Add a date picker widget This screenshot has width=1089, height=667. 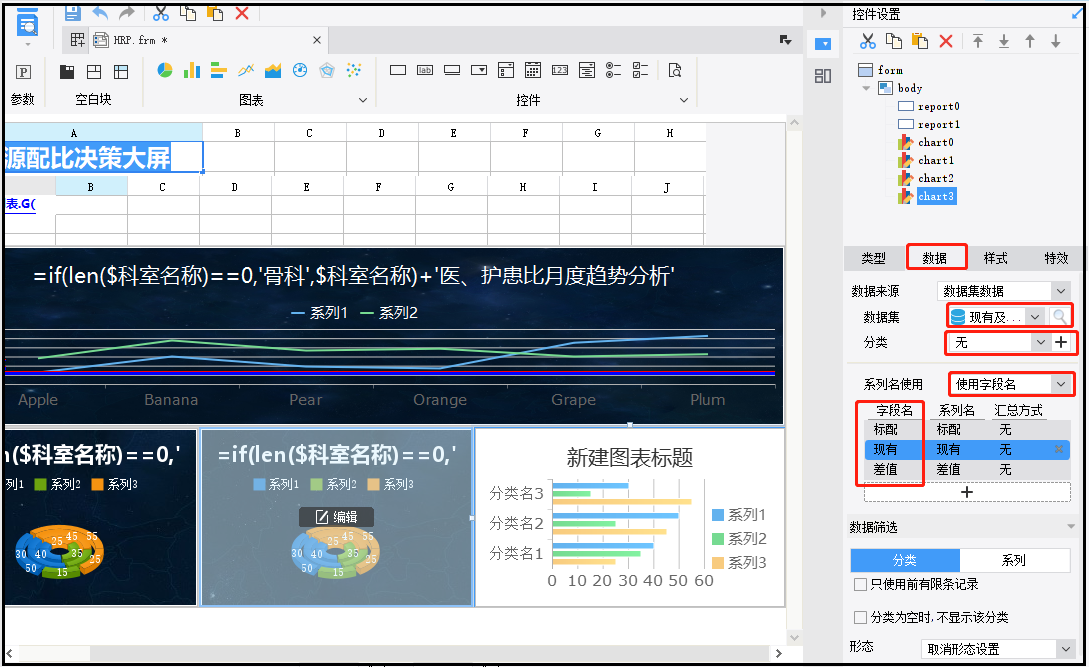coord(533,70)
